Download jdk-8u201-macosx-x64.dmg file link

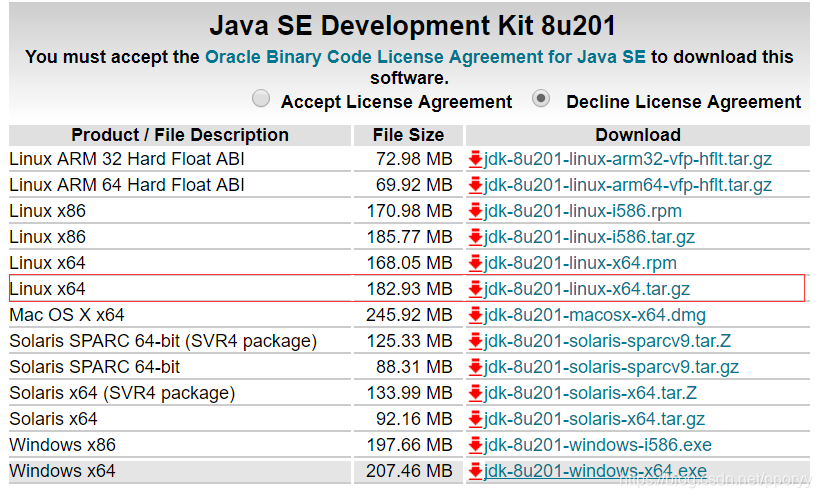click(x=594, y=315)
